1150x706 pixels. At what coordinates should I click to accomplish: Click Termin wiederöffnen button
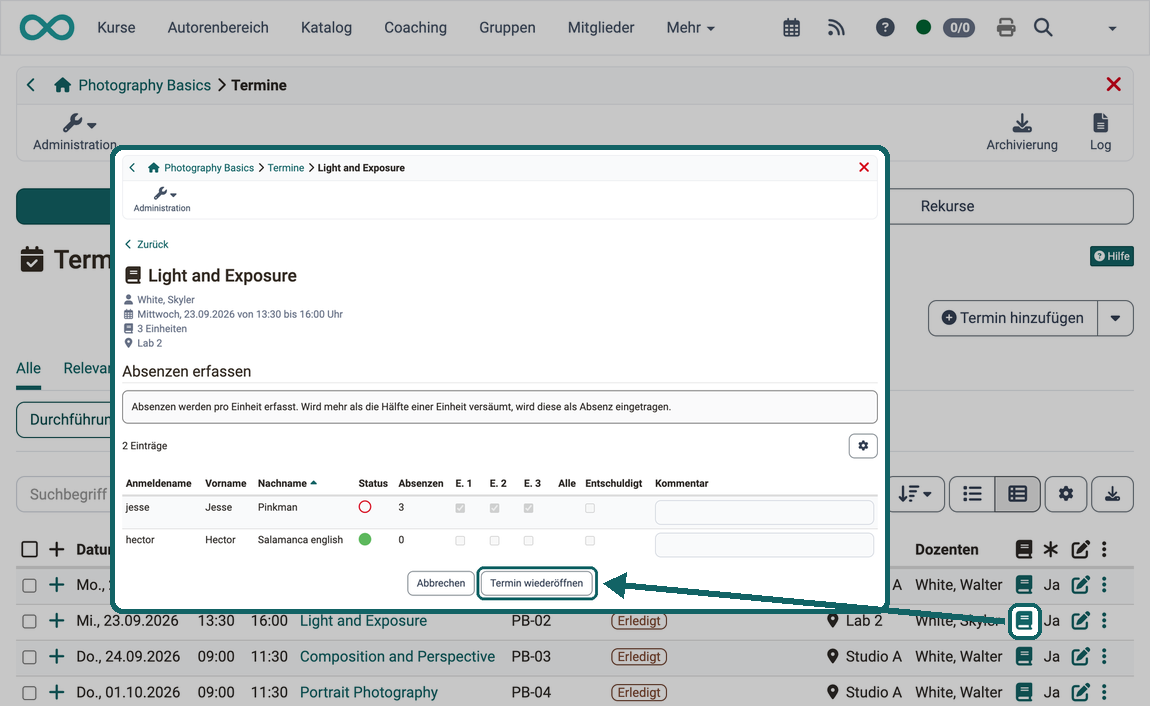coord(537,584)
